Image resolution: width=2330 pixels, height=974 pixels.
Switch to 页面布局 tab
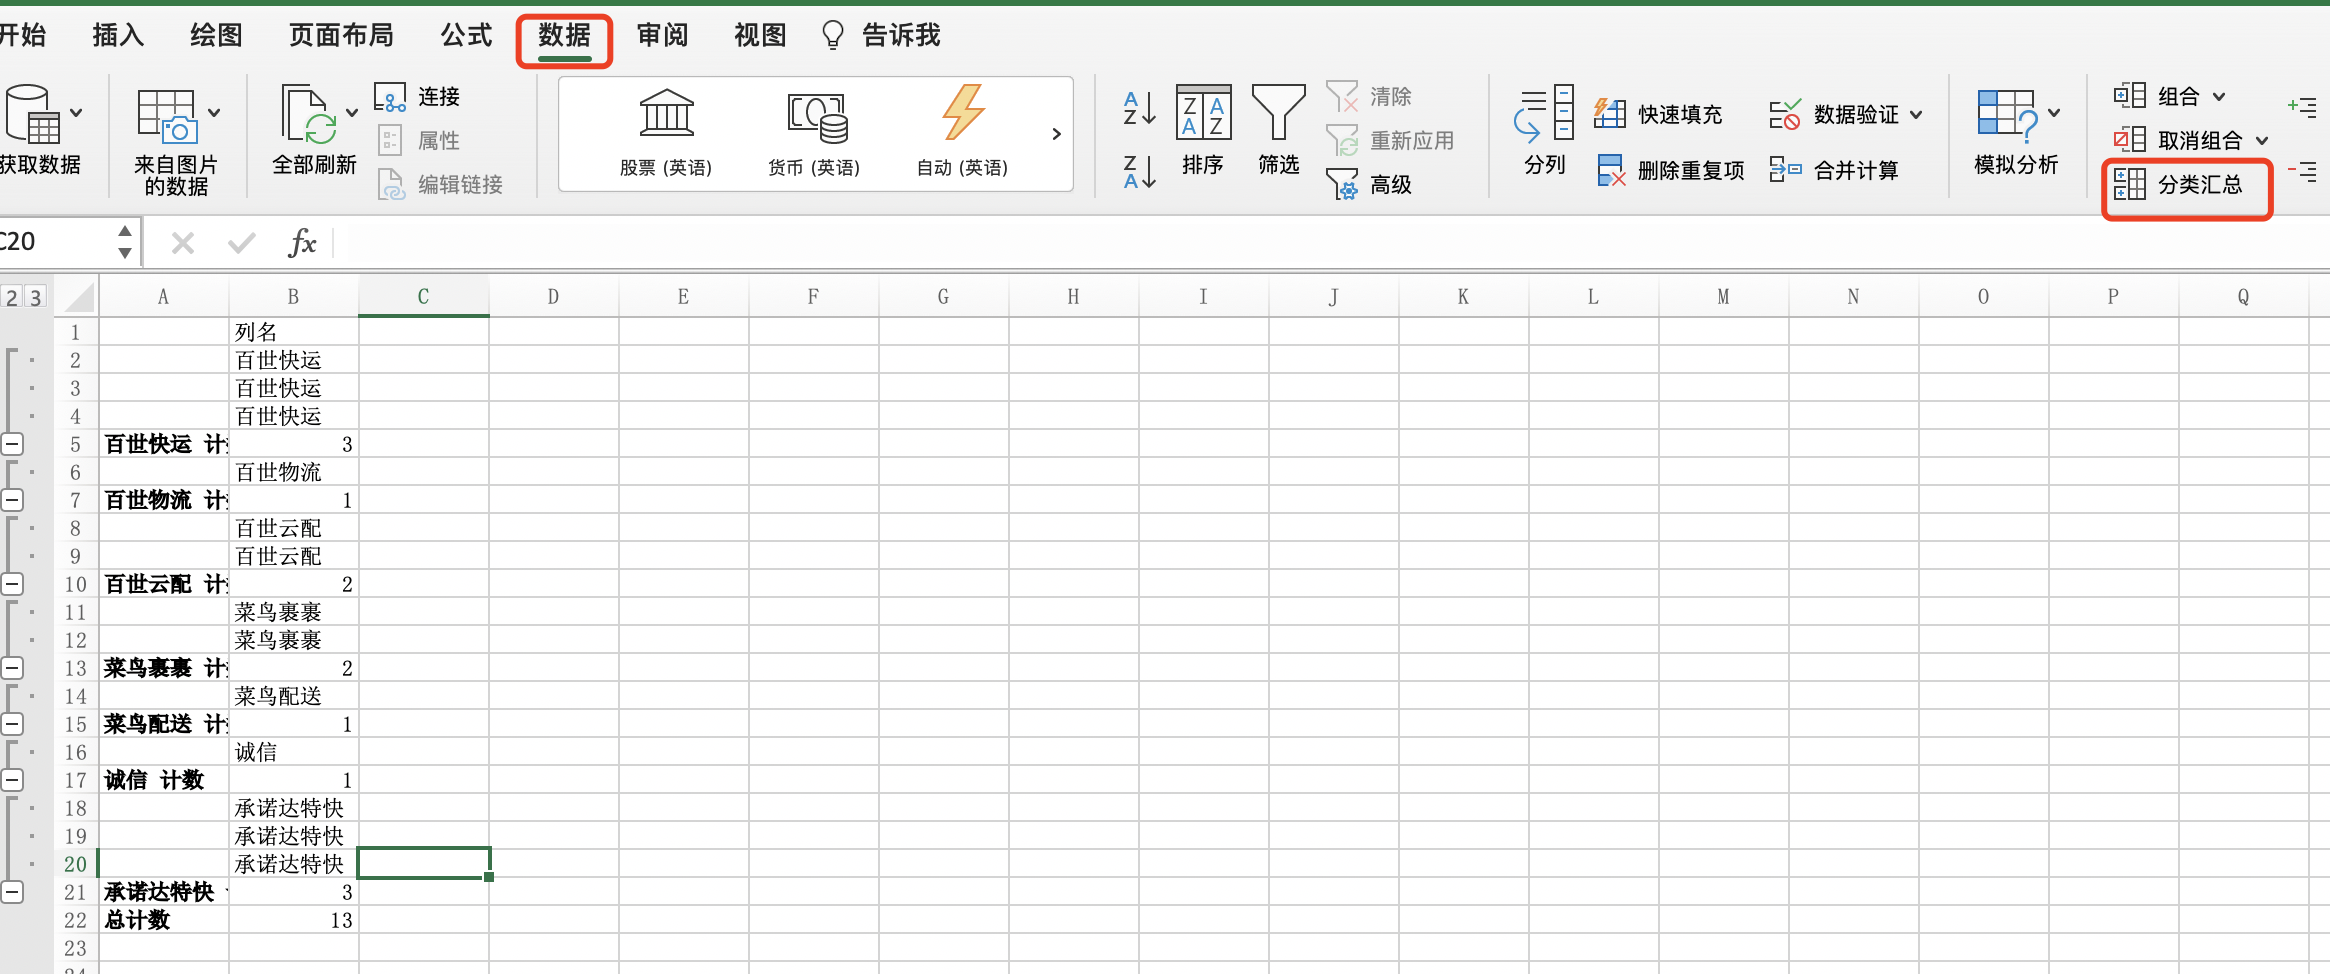point(341,35)
